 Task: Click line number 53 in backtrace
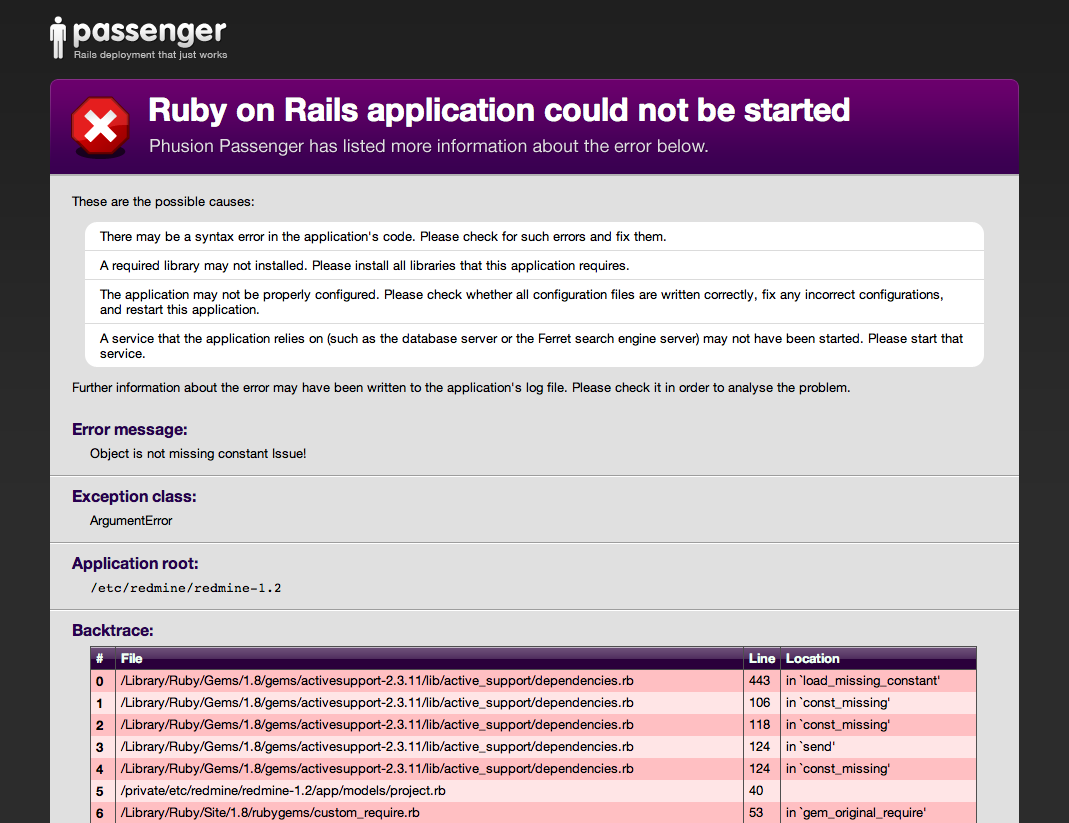[756, 813]
